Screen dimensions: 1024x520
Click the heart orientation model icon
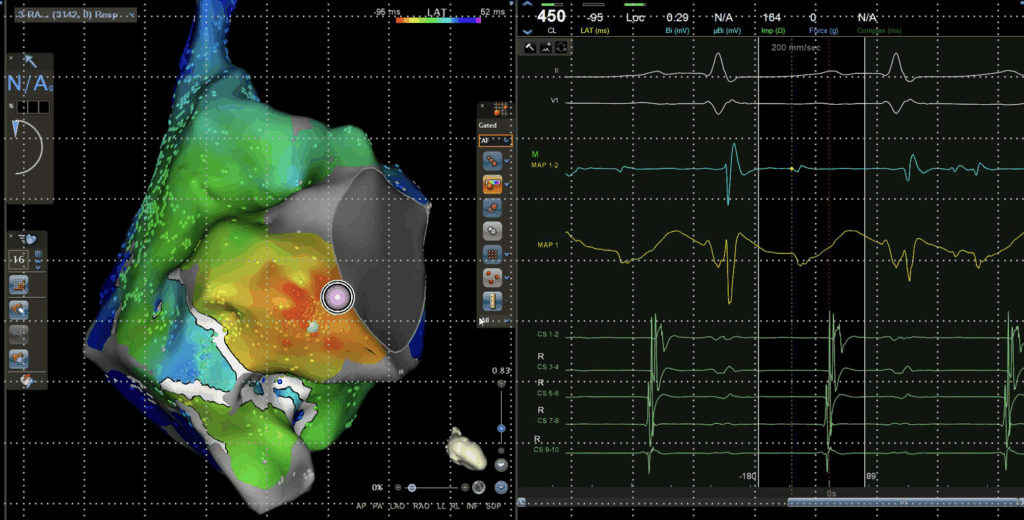point(469,450)
